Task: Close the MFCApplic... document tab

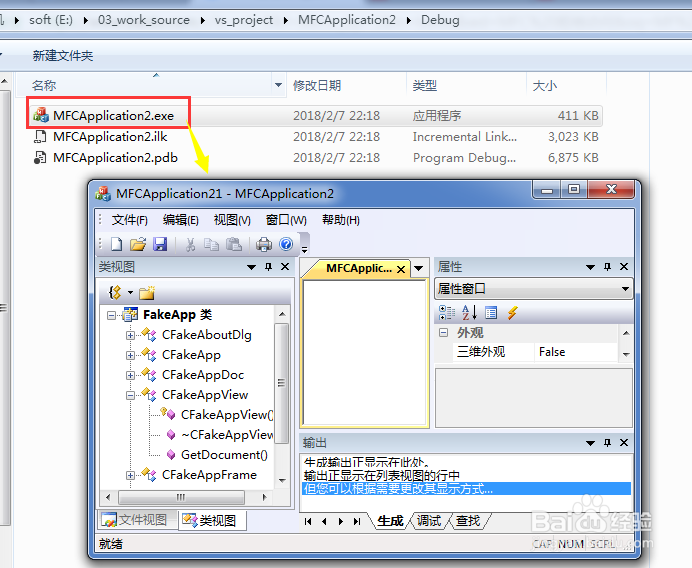Action: (401, 269)
